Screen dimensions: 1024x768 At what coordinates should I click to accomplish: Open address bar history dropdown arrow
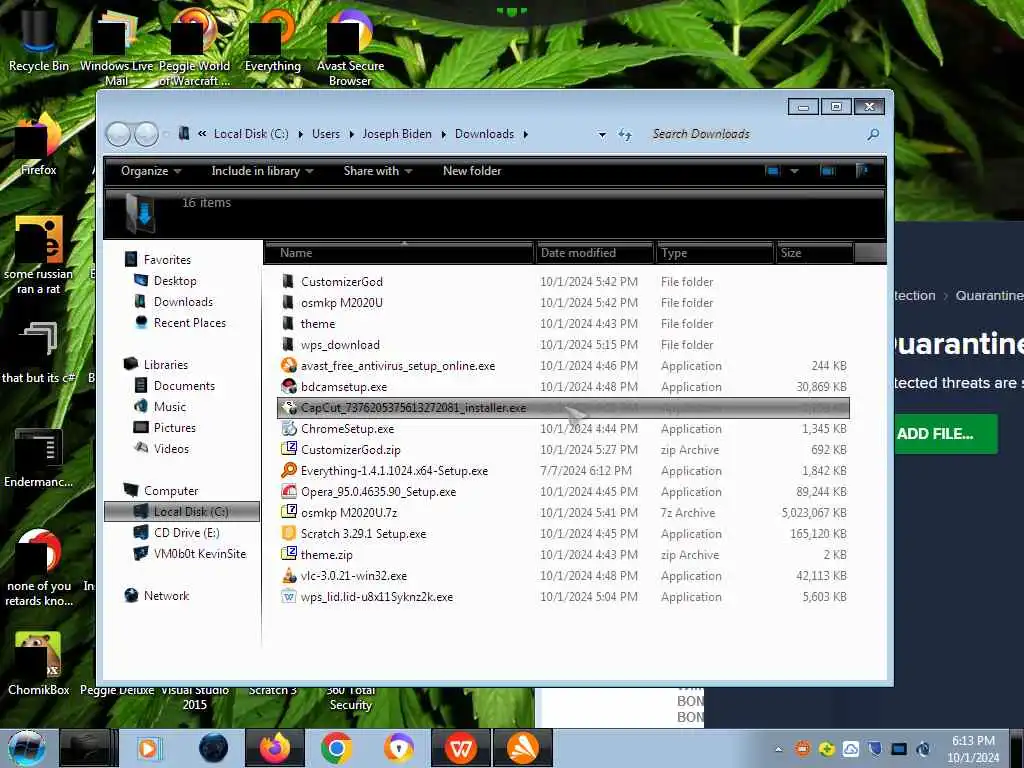601,135
